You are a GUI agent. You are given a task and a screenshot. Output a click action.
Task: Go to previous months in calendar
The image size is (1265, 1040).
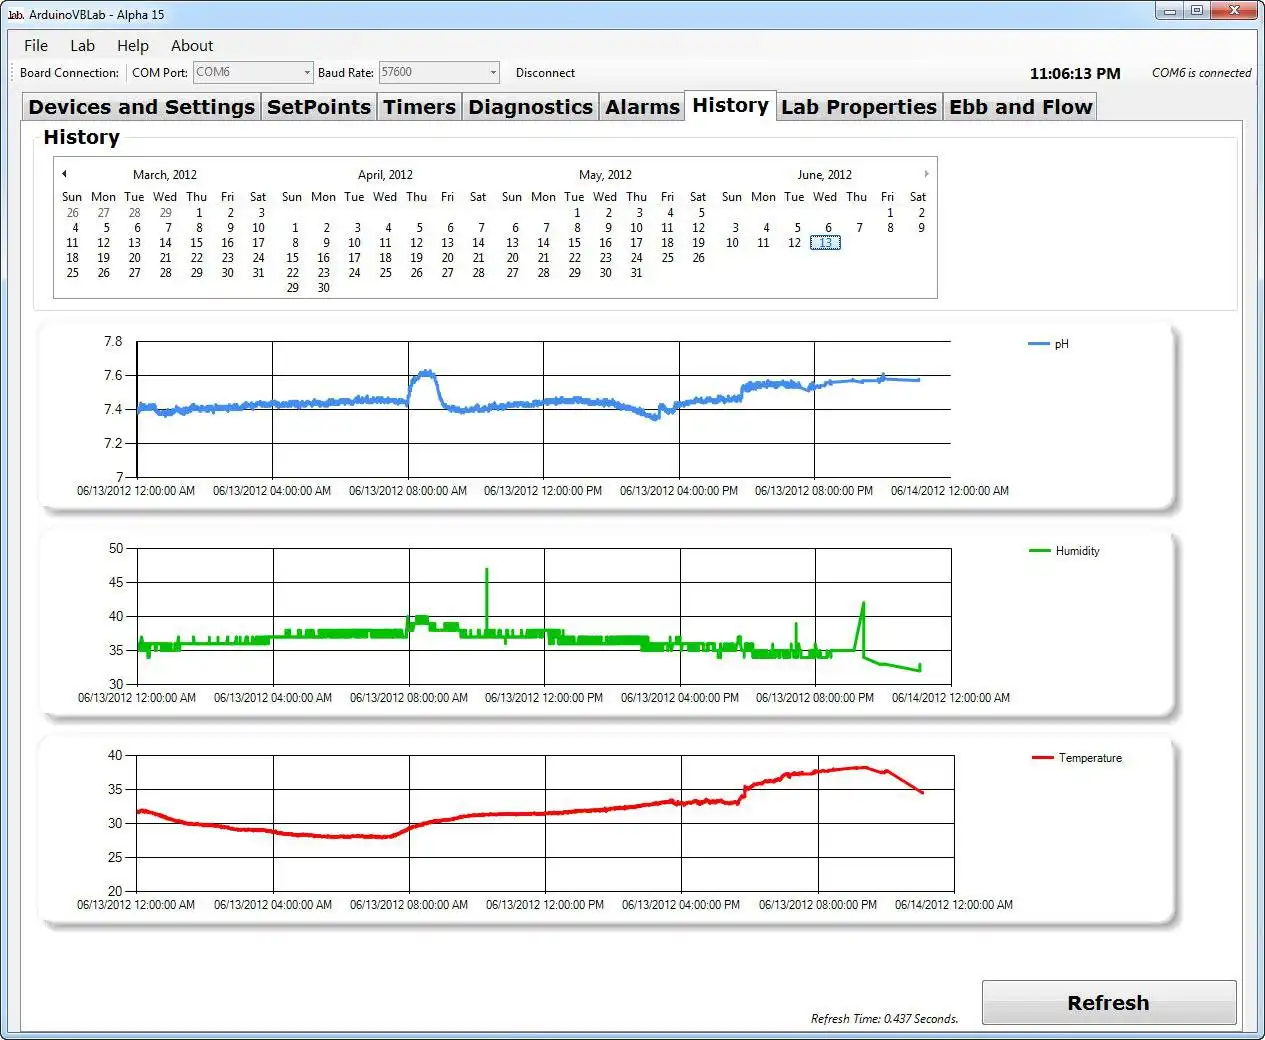[64, 174]
